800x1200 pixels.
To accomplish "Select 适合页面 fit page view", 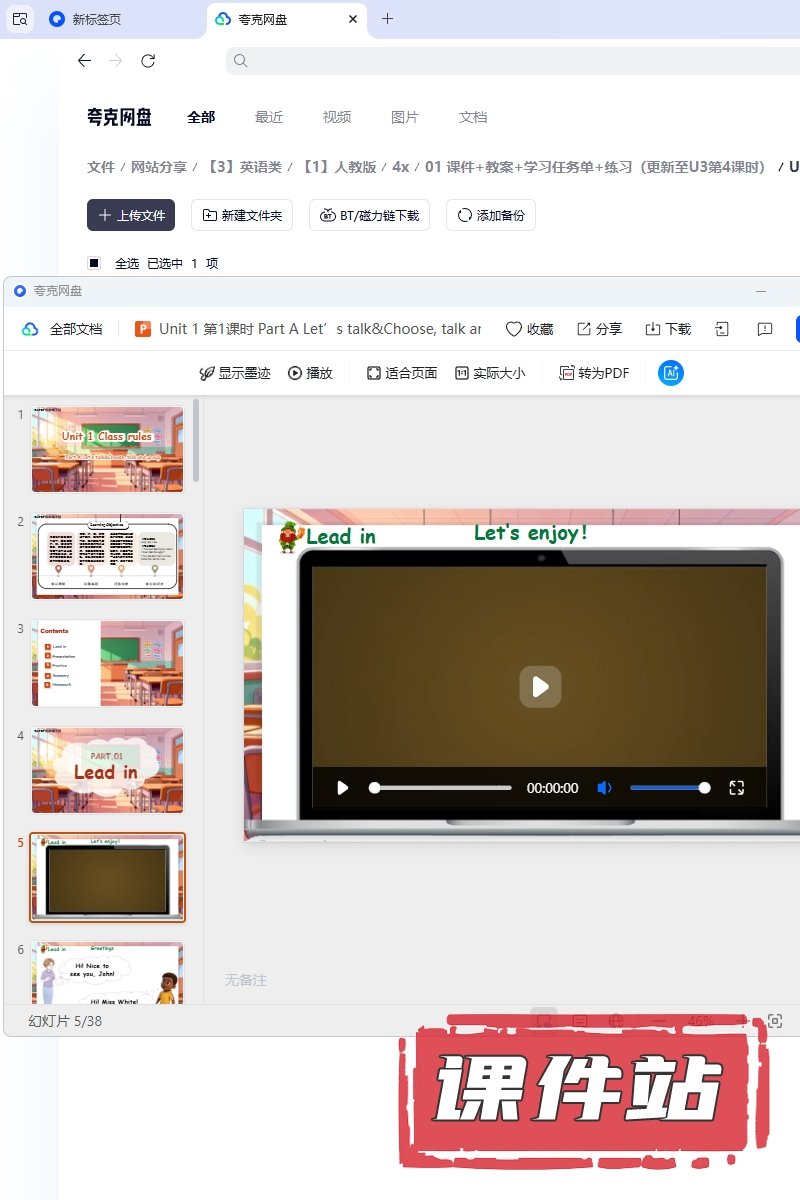I will pos(401,373).
